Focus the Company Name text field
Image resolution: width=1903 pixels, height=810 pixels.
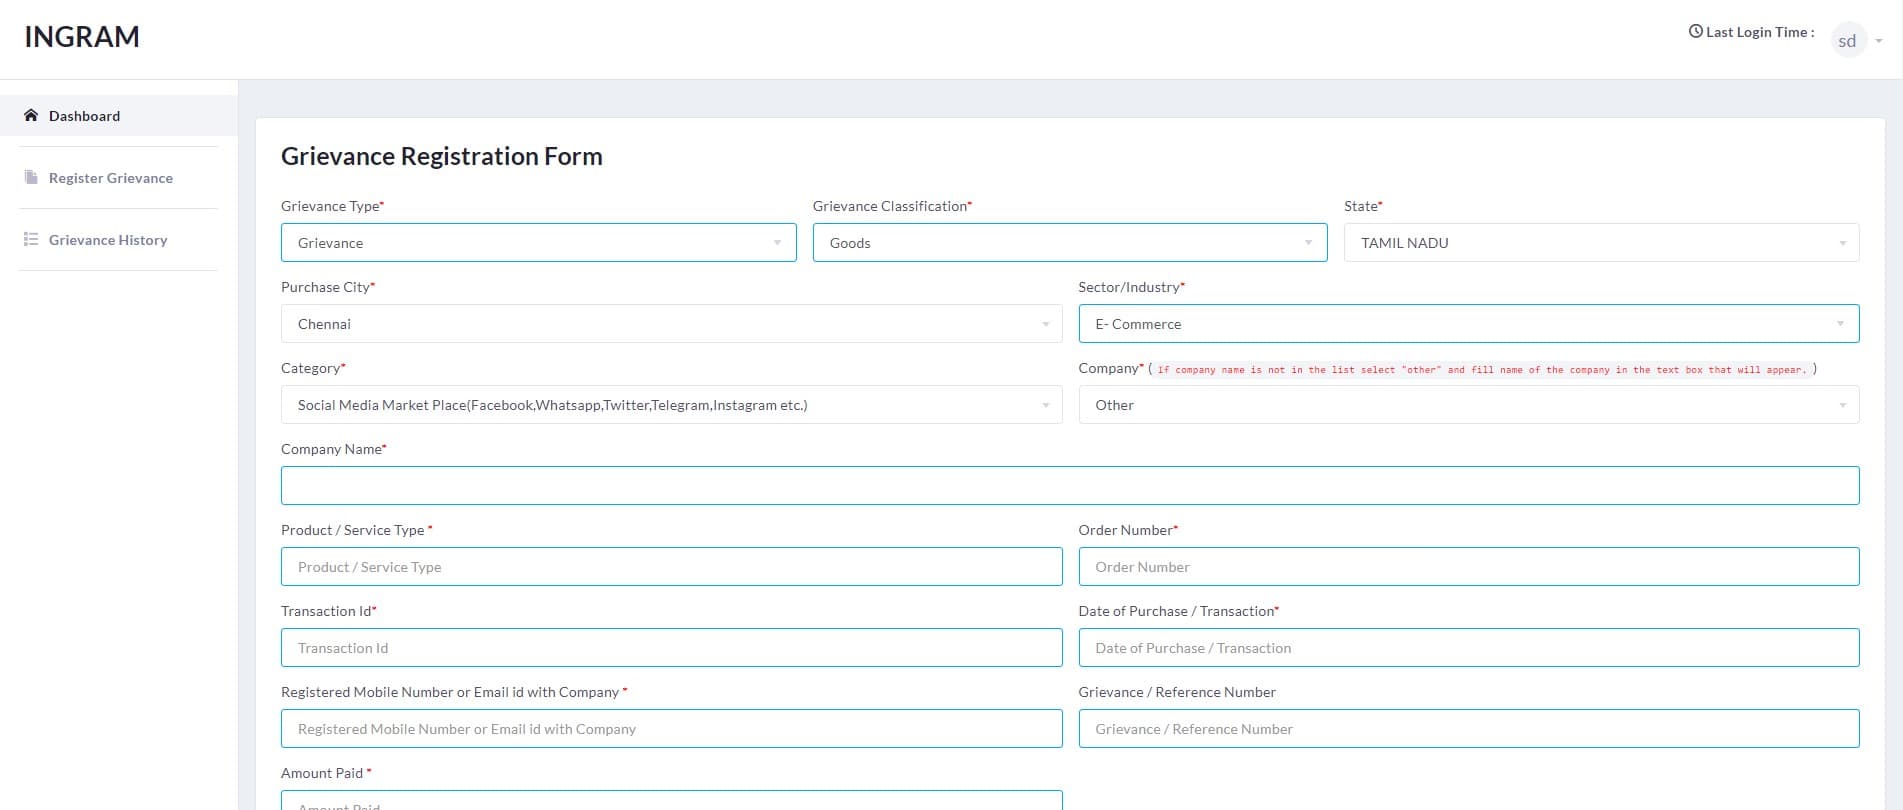coord(1069,486)
